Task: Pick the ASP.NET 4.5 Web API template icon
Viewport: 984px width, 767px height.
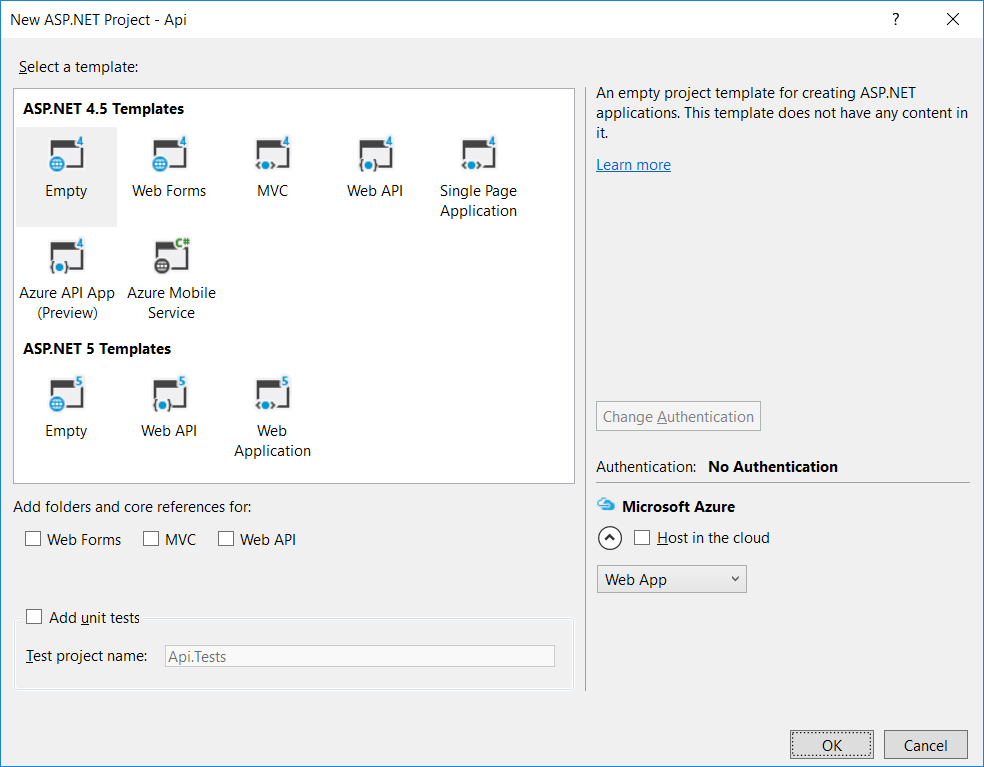Action: click(x=375, y=154)
